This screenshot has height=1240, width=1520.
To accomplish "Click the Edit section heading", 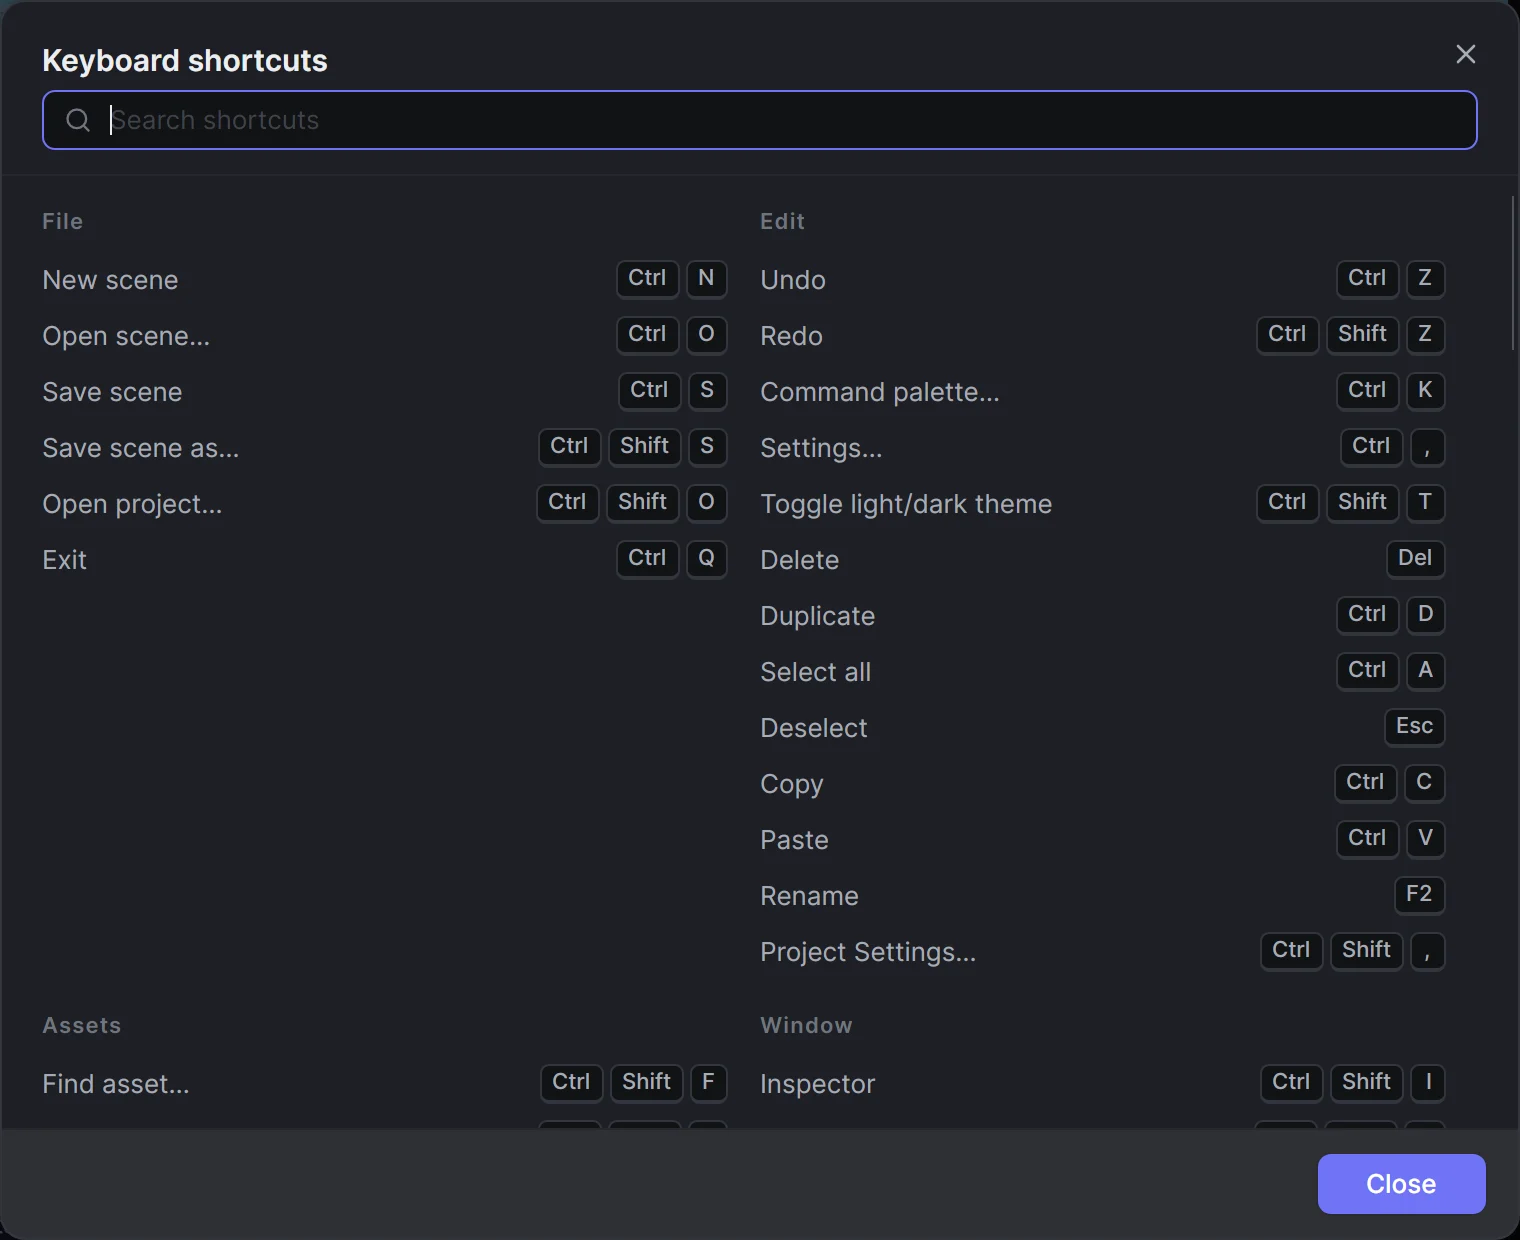I will 782,221.
